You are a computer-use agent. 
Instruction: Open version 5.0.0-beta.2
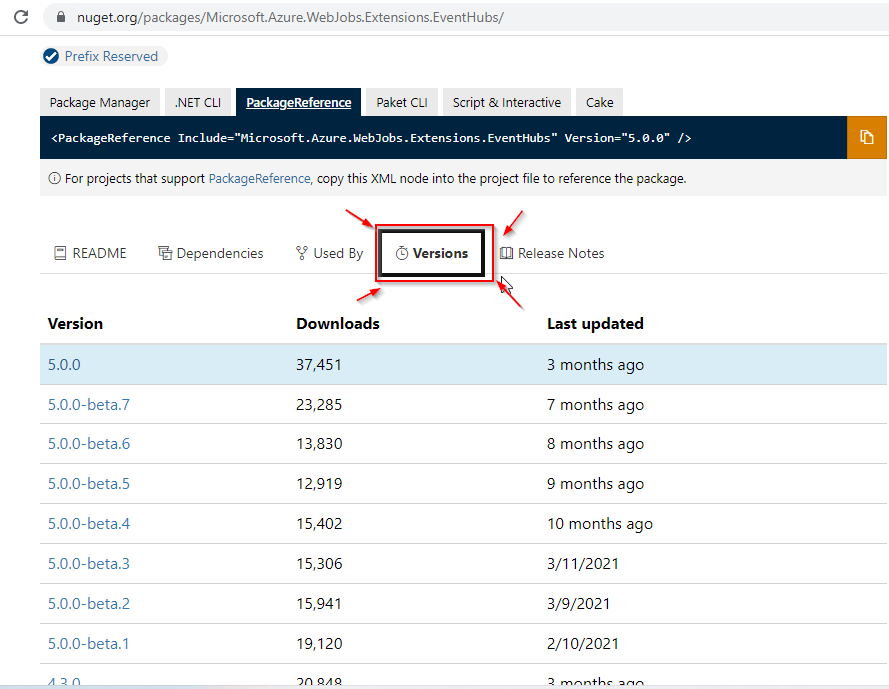(89, 603)
